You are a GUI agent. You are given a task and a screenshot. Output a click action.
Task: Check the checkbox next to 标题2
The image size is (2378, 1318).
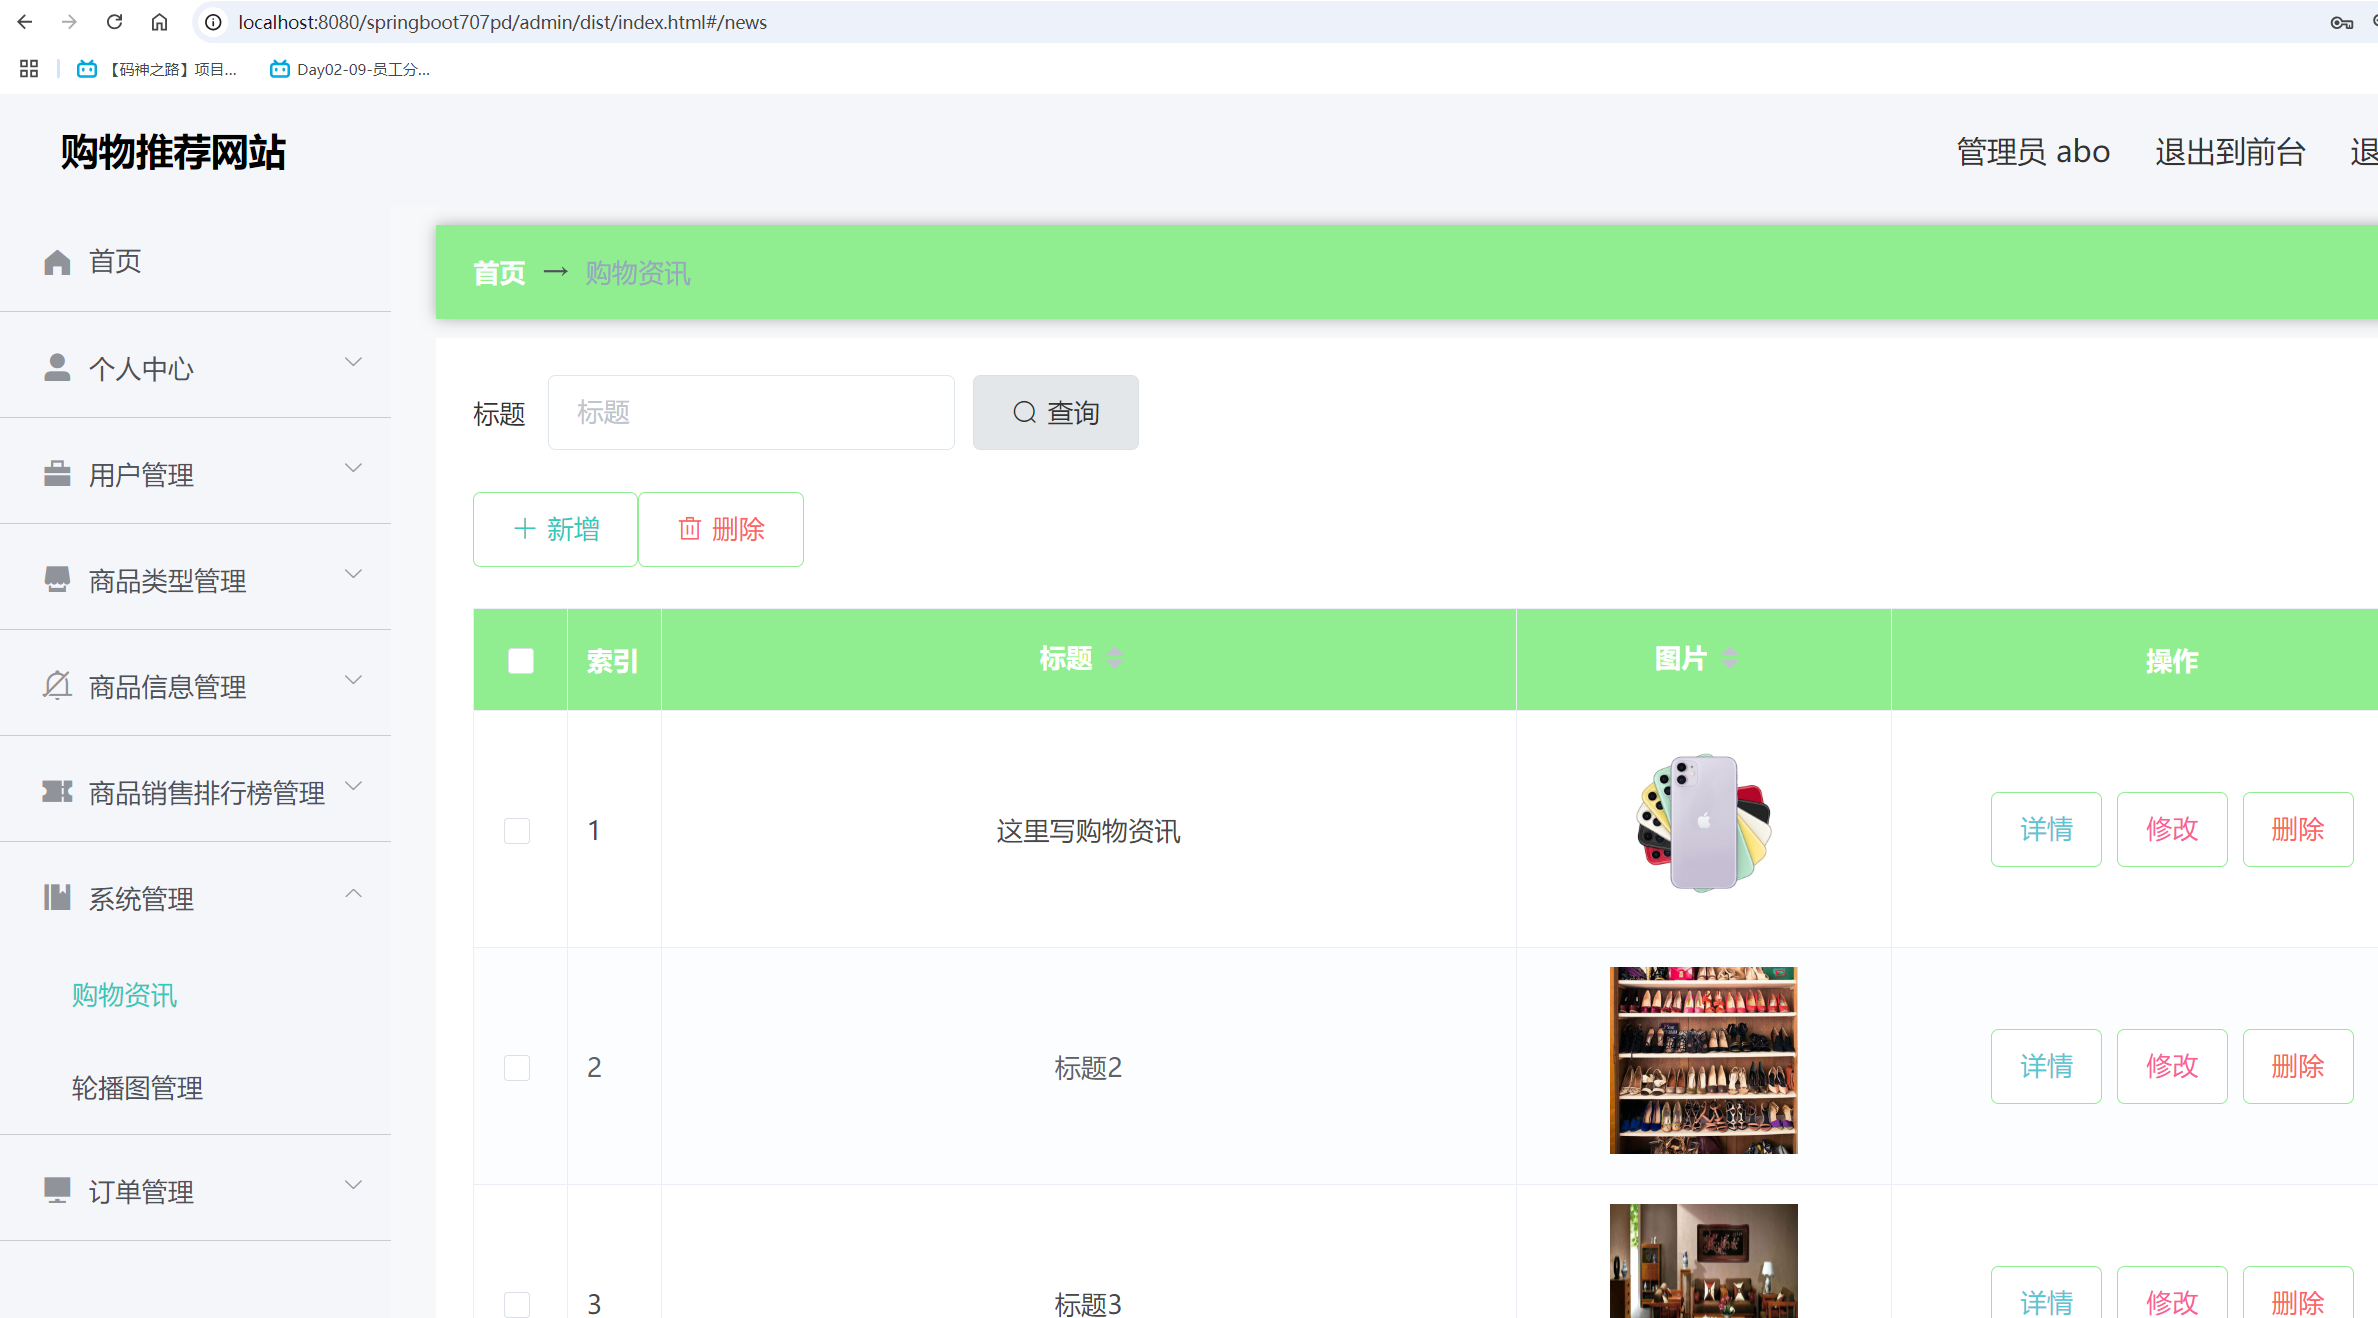tap(517, 1067)
